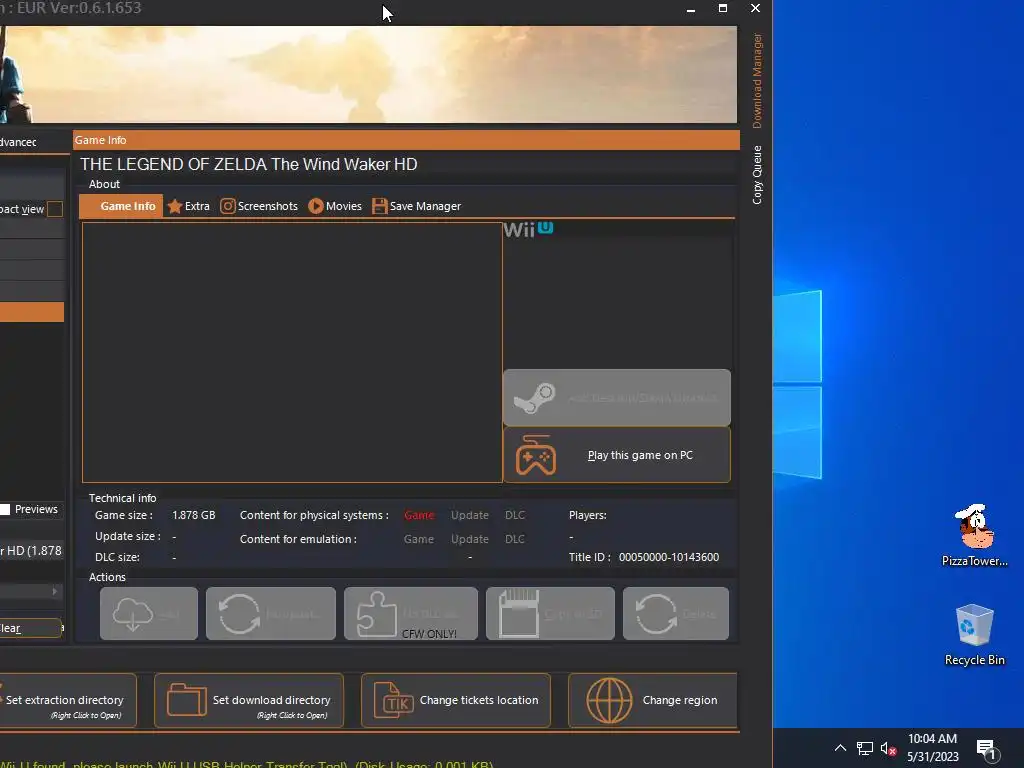Click Set extraction directory button
This screenshot has height=768, width=1024.
(x=68, y=701)
